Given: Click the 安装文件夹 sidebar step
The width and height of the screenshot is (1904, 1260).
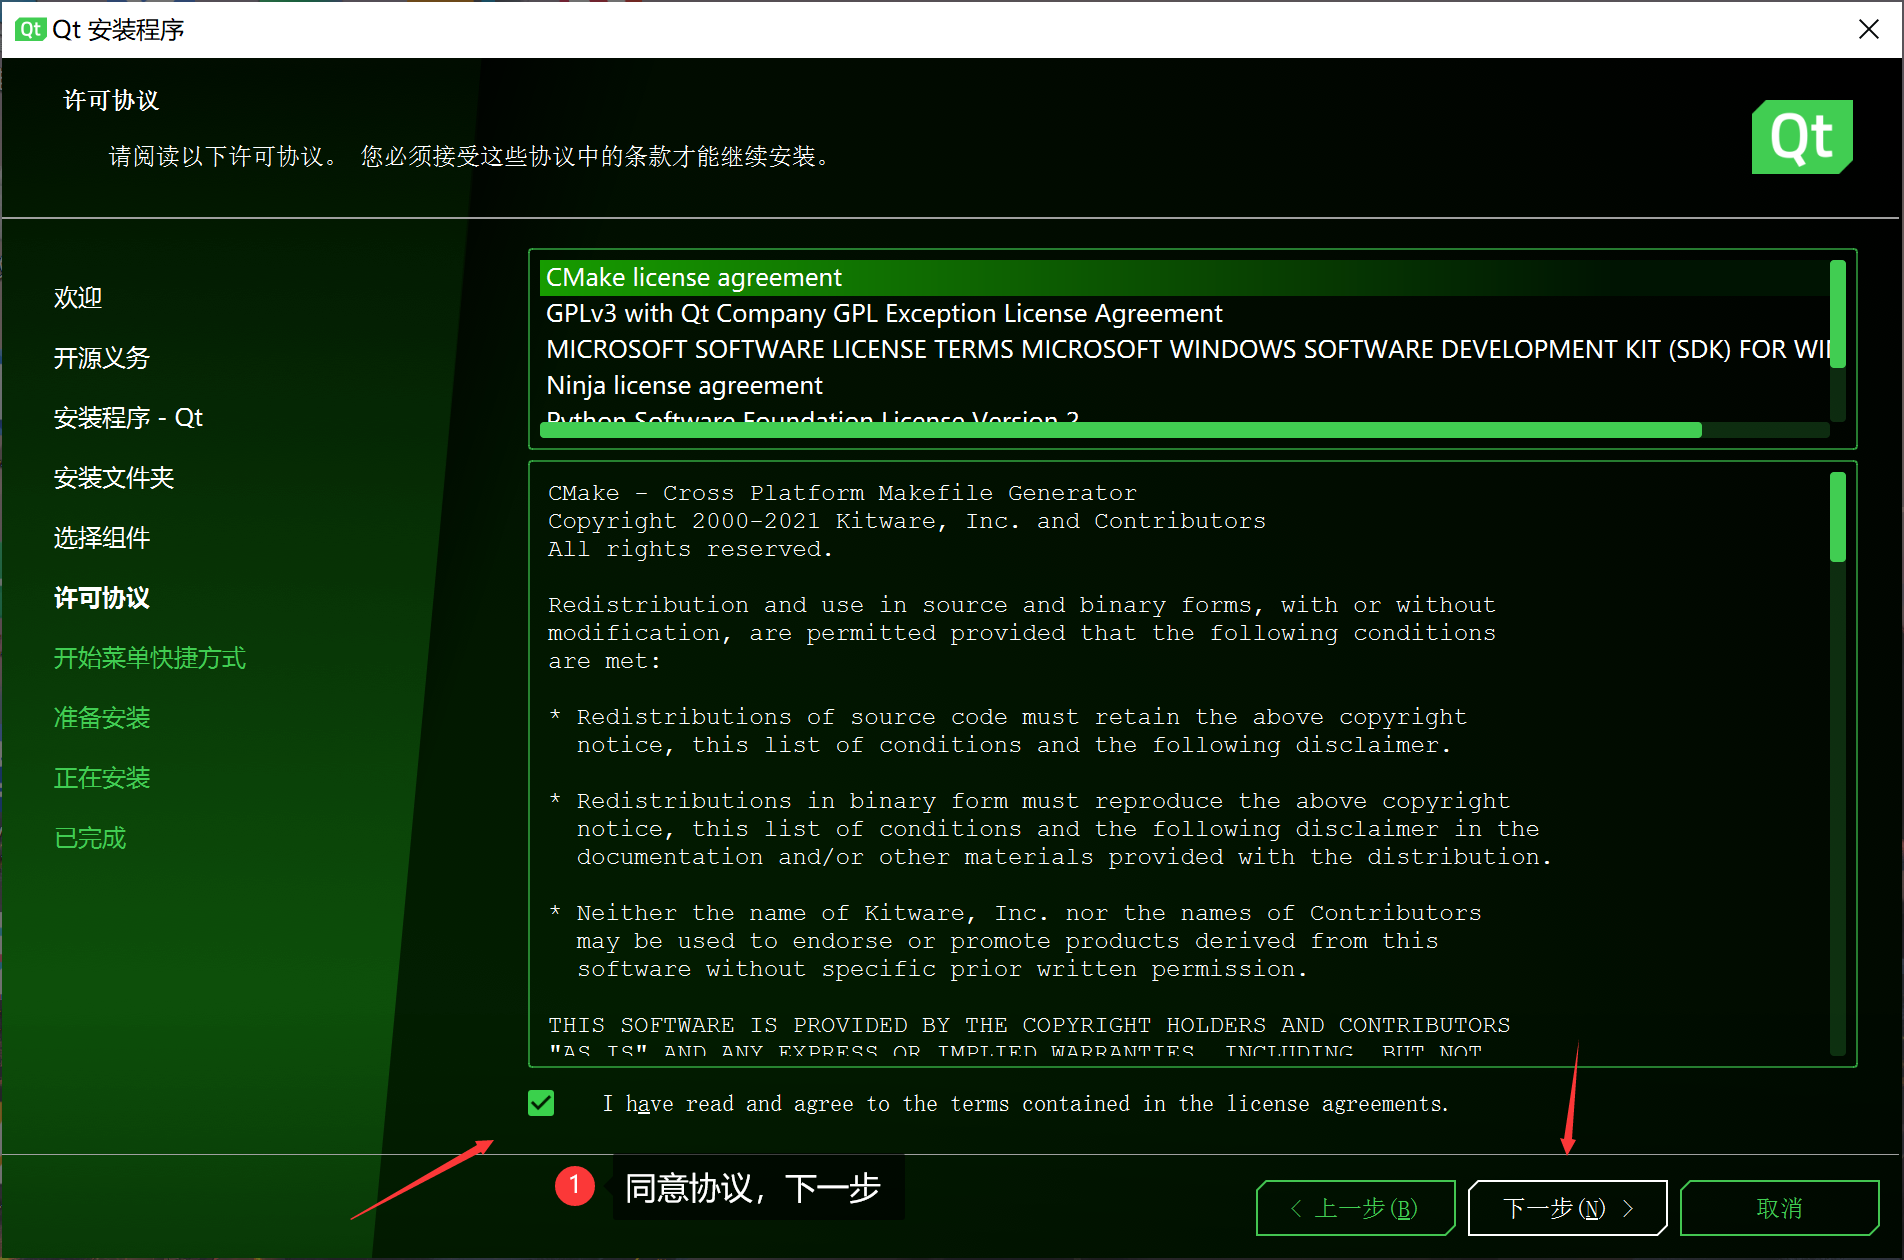Looking at the screenshot, I should 114,477.
